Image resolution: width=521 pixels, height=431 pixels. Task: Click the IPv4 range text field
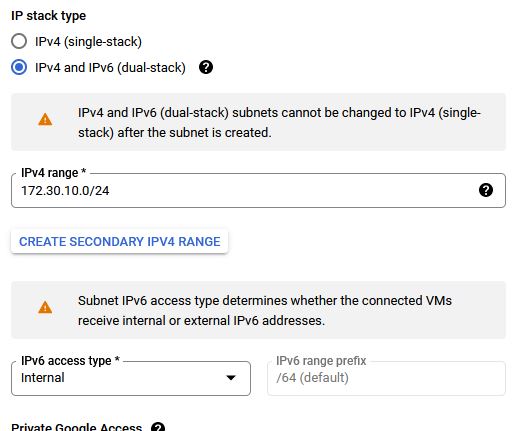tap(258, 190)
